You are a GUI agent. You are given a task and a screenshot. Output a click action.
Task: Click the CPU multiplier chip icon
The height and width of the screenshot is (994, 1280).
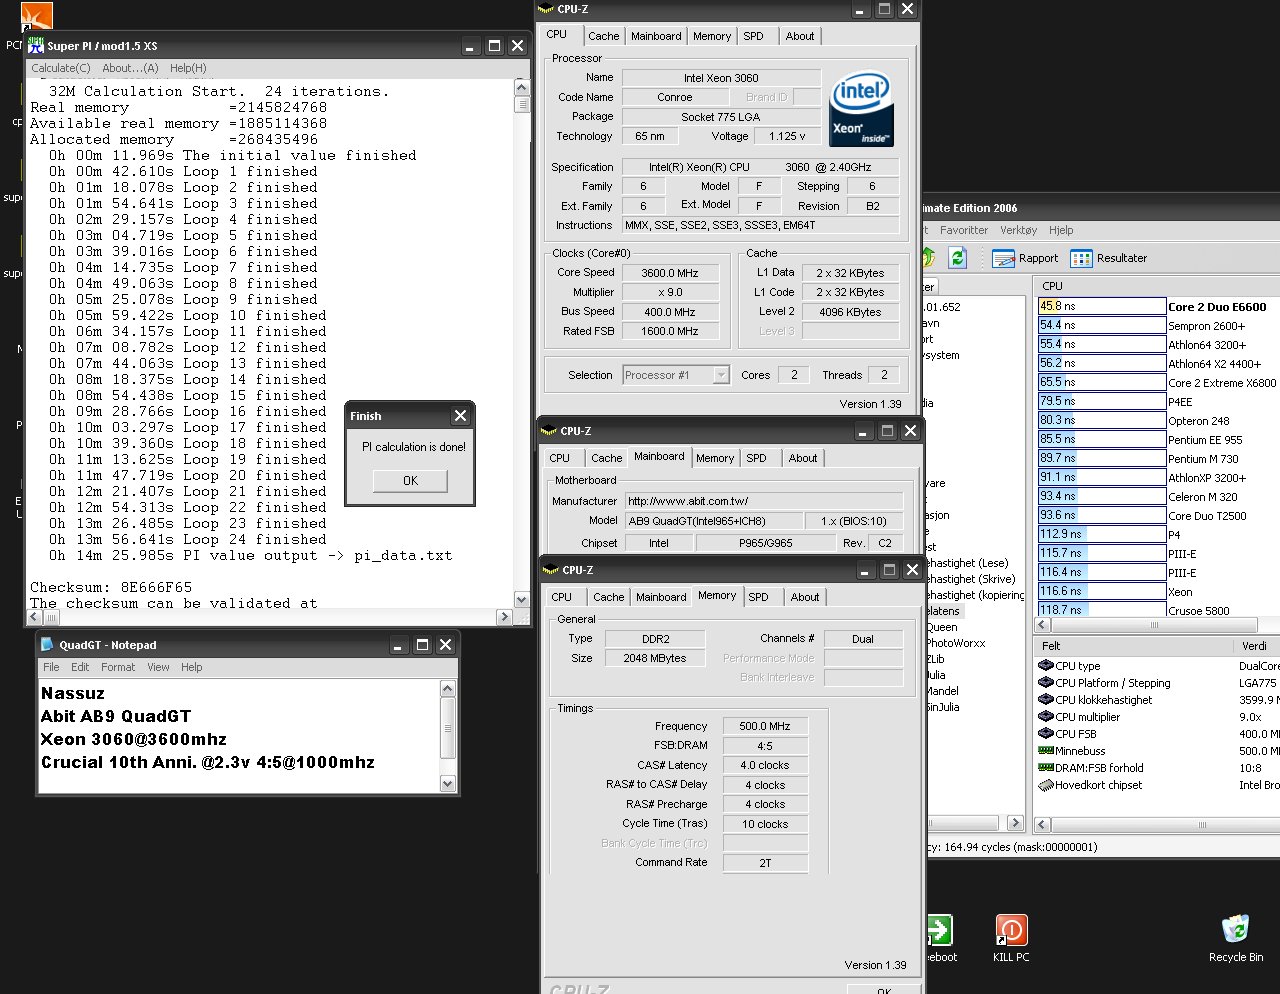coord(1046,717)
